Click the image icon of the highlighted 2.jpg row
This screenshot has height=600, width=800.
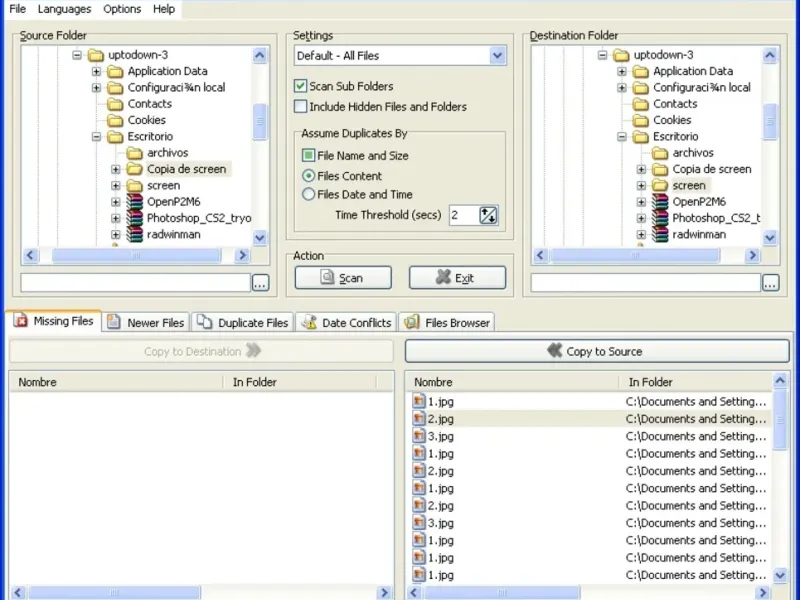point(419,418)
